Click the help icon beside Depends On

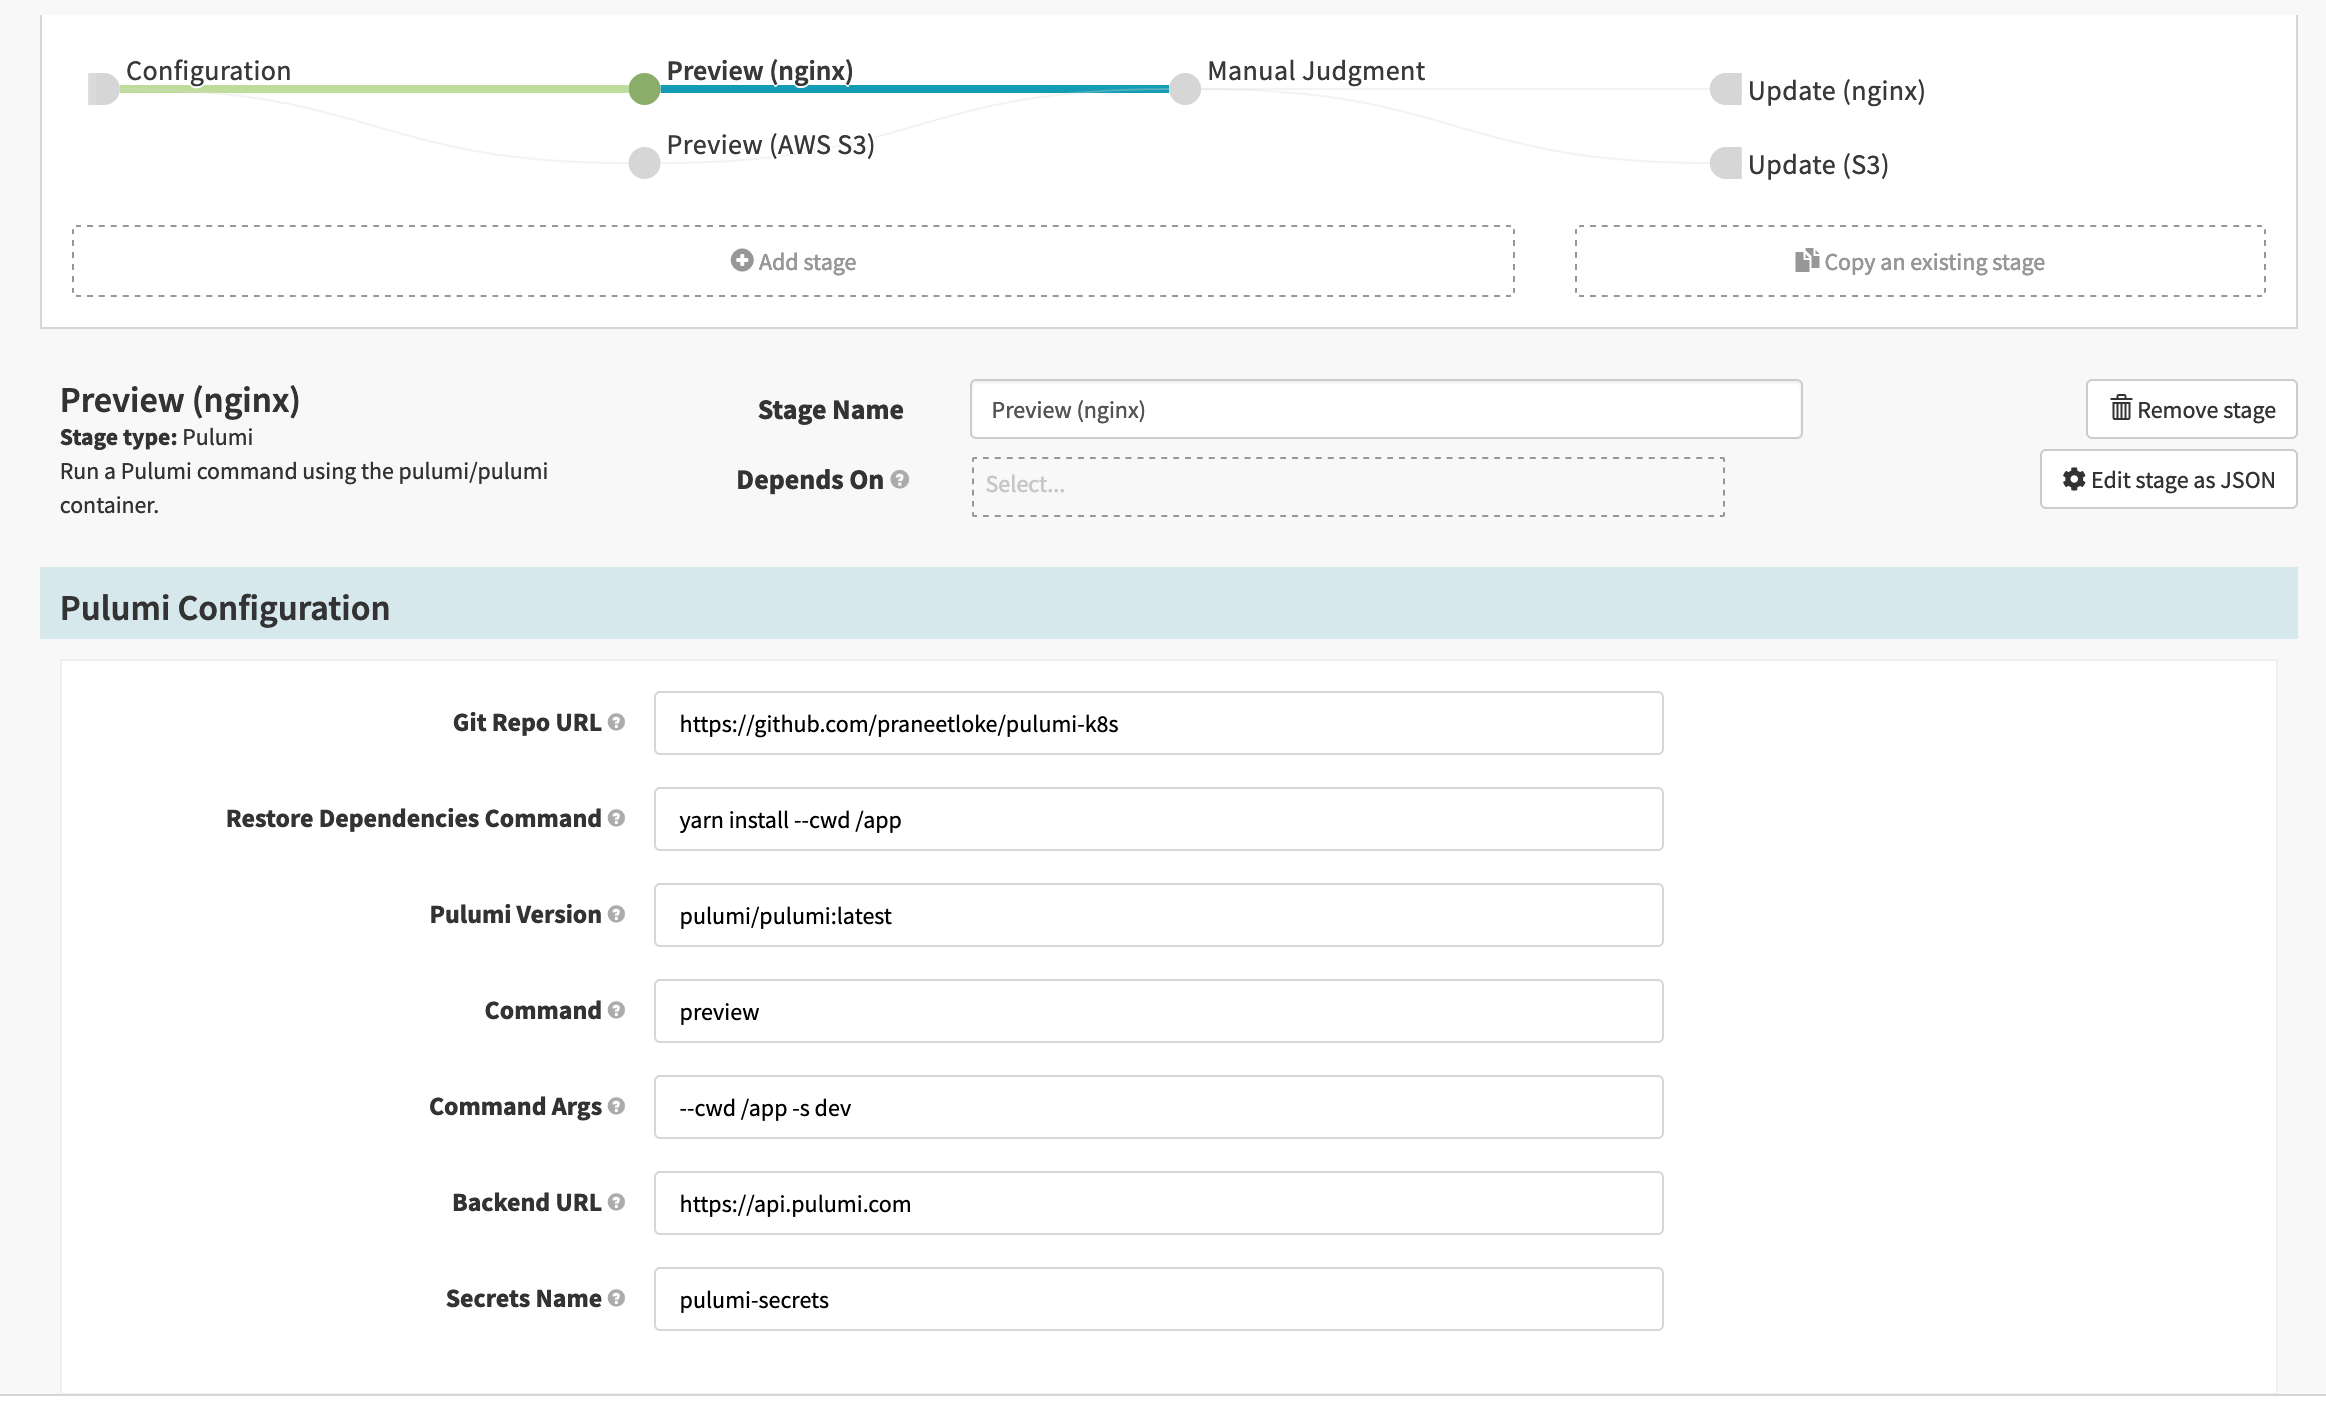tap(902, 479)
